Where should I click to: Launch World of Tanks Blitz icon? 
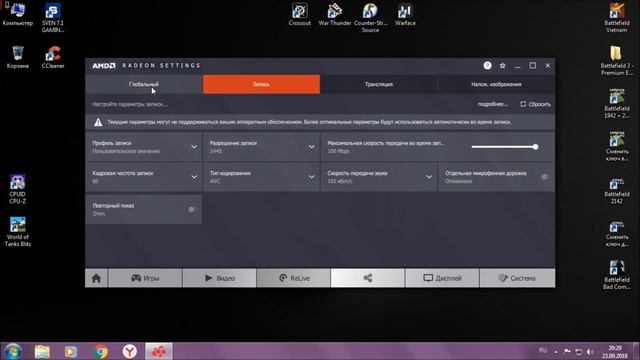pyautogui.click(x=18, y=231)
